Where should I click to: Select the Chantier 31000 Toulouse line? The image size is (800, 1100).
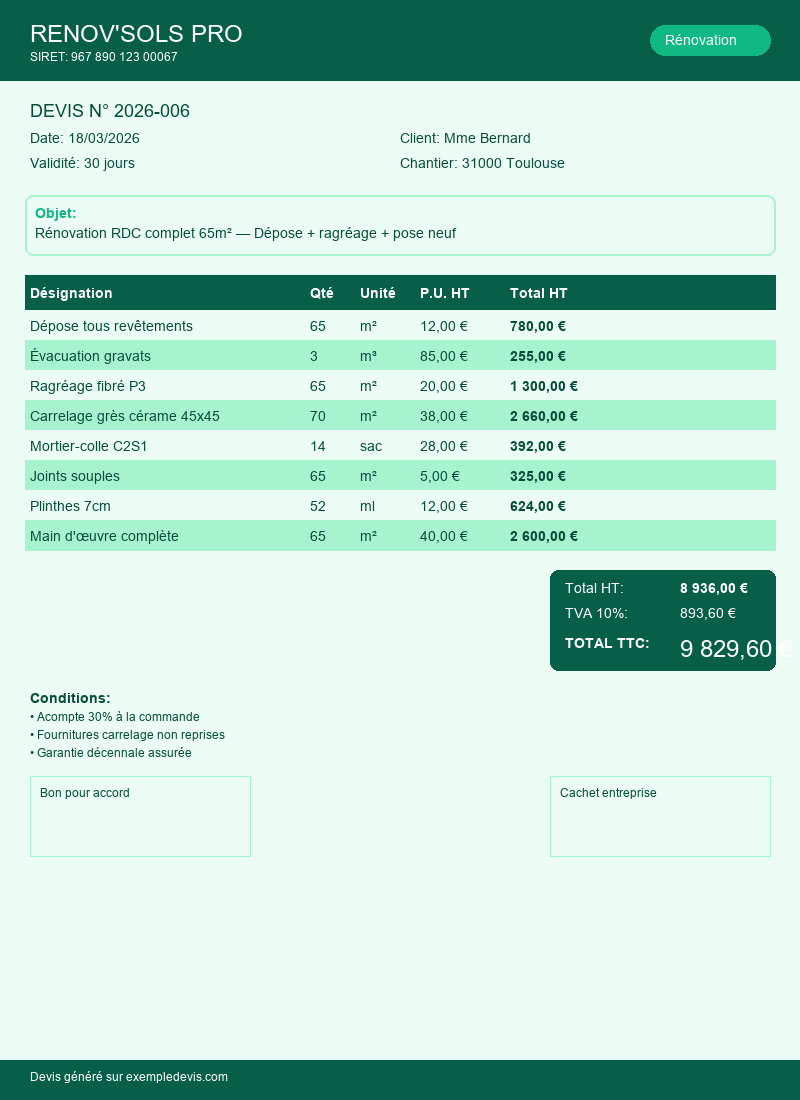pos(482,163)
